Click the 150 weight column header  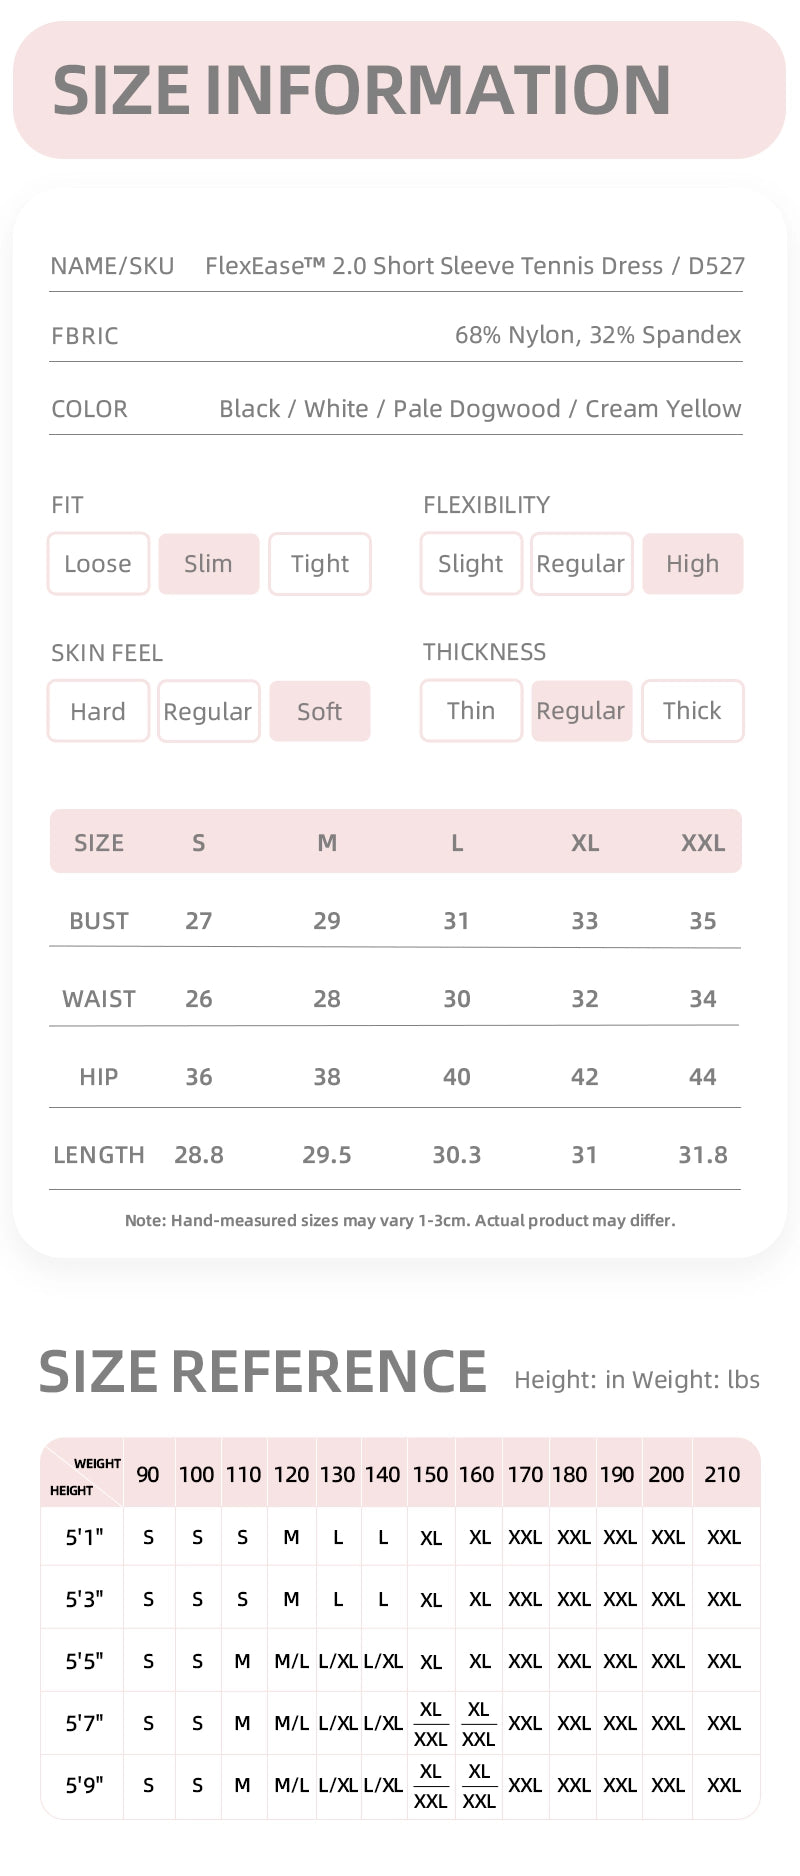coord(430,1474)
